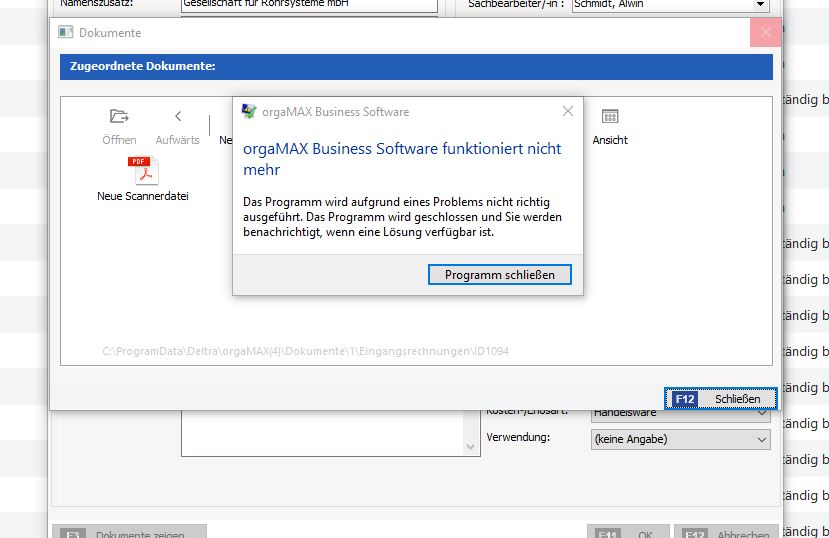This screenshot has width=829, height=538.
Task: Click the Abbrechen button
Action: [726, 532]
